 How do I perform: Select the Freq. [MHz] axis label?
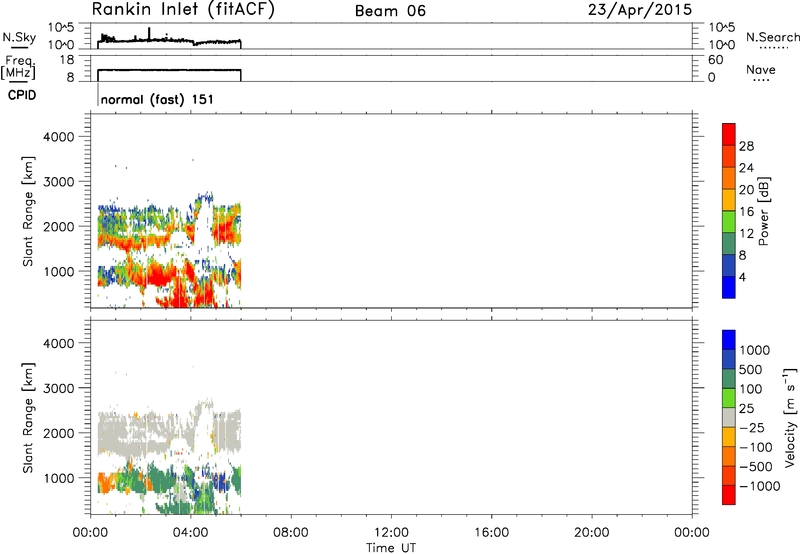coord(18,68)
